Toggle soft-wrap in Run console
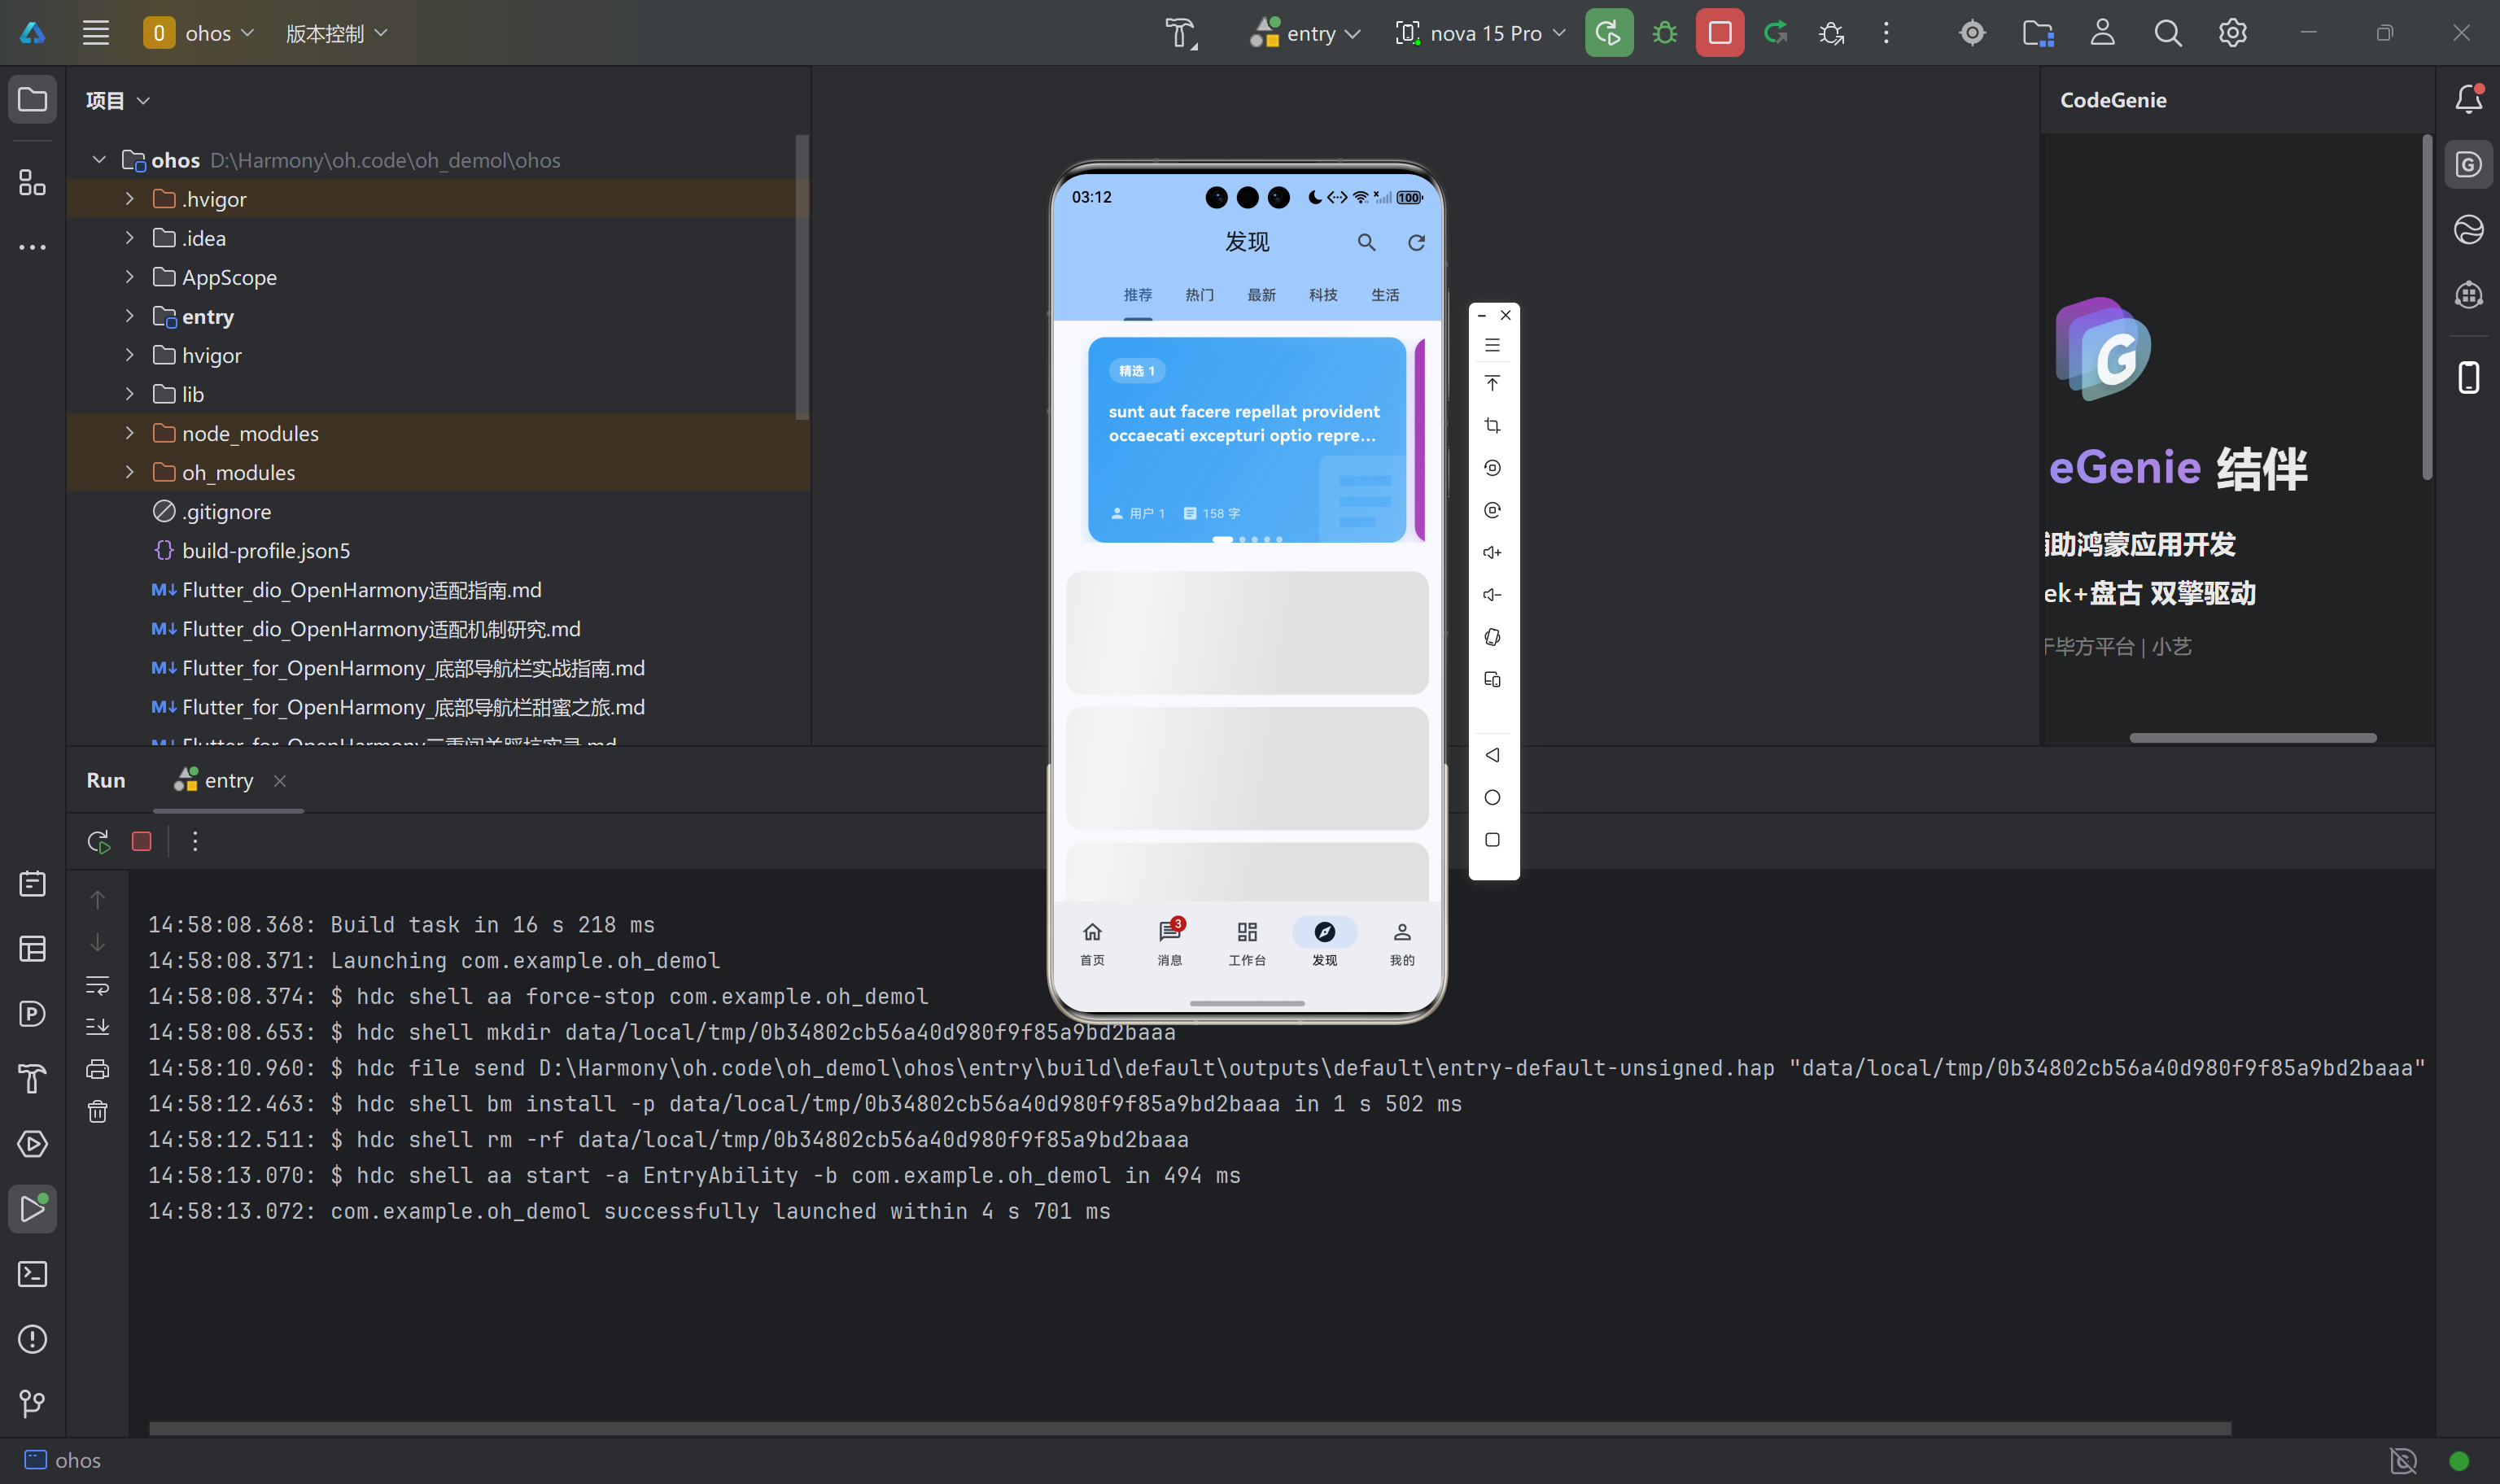 pos(97,985)
